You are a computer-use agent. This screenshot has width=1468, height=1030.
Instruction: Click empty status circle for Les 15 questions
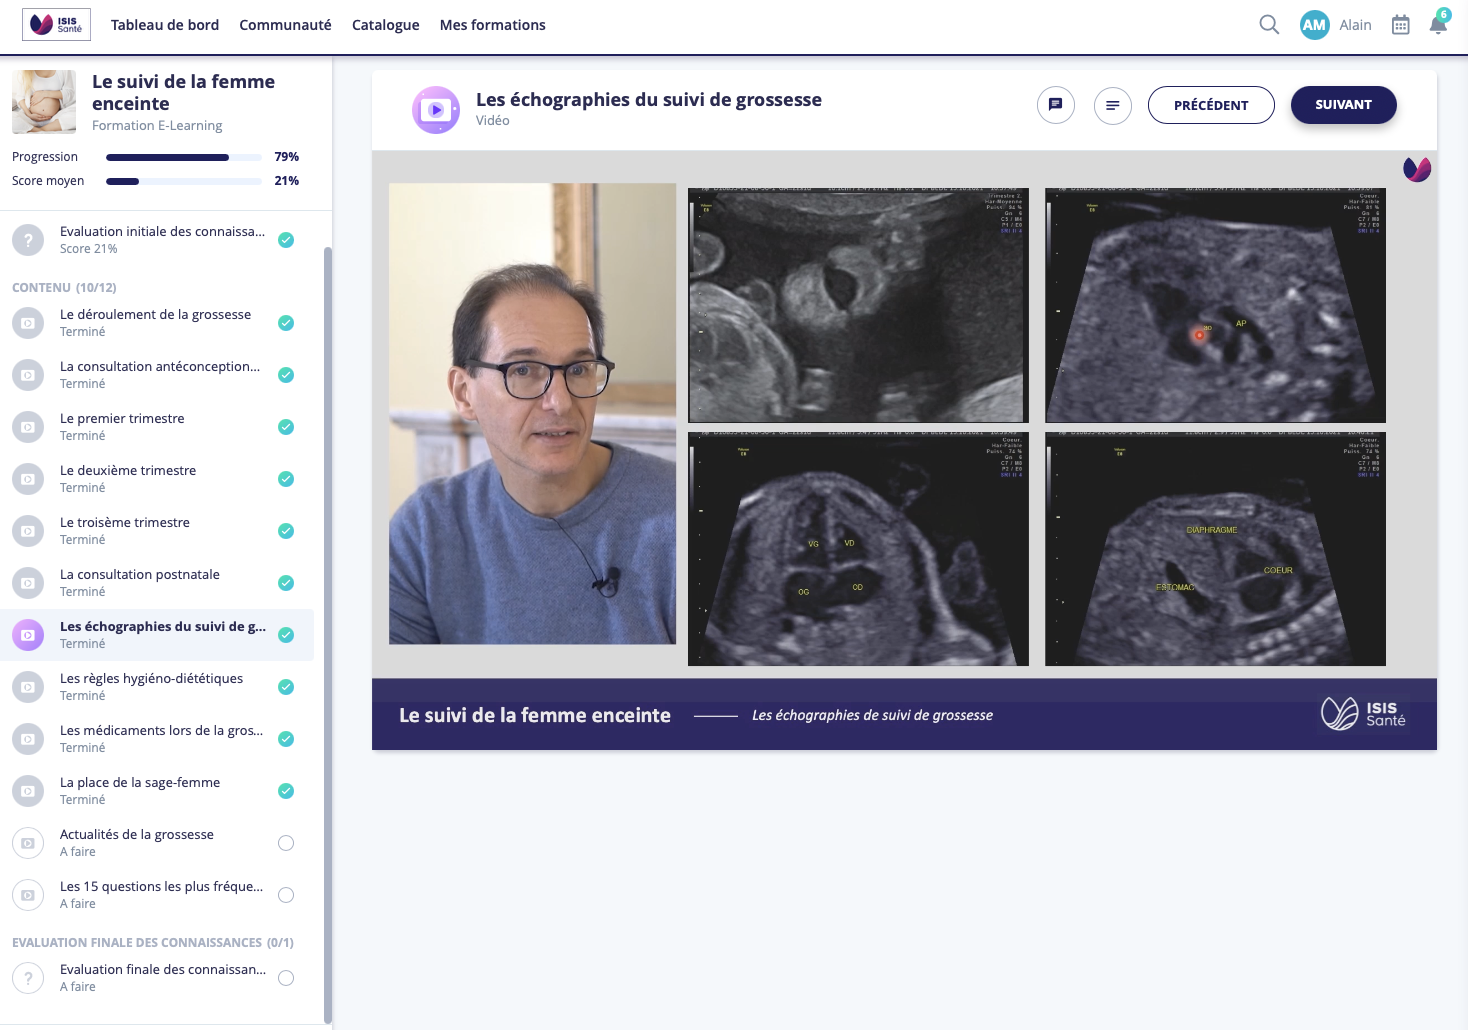click(286, 895)
